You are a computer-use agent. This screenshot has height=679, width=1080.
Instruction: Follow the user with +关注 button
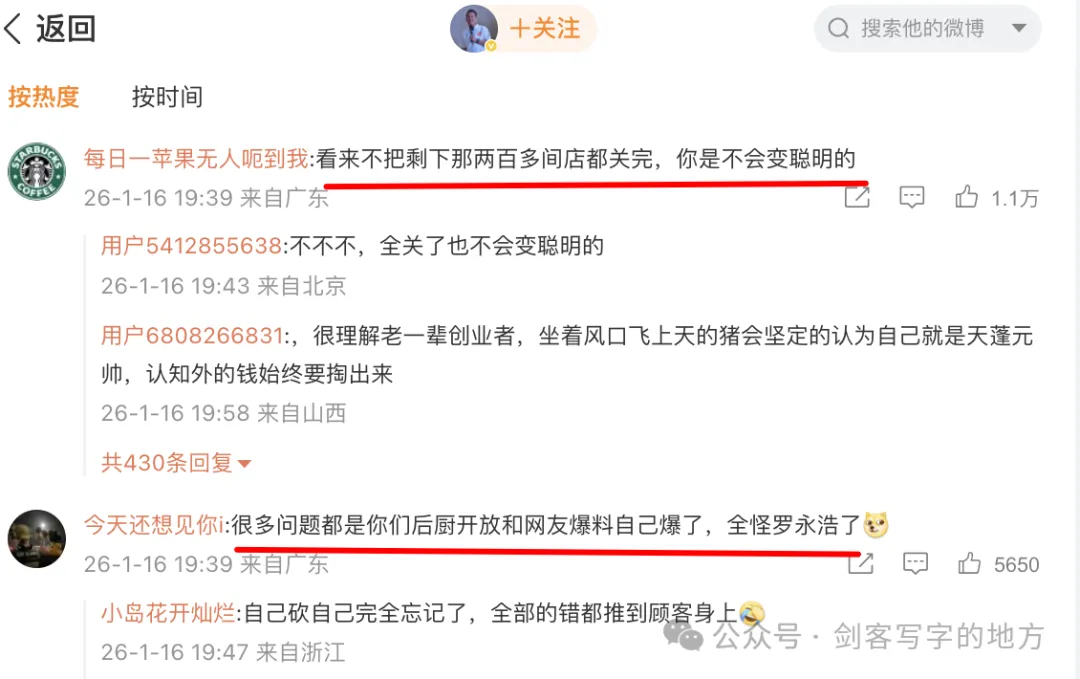click(x=545, y=29)
